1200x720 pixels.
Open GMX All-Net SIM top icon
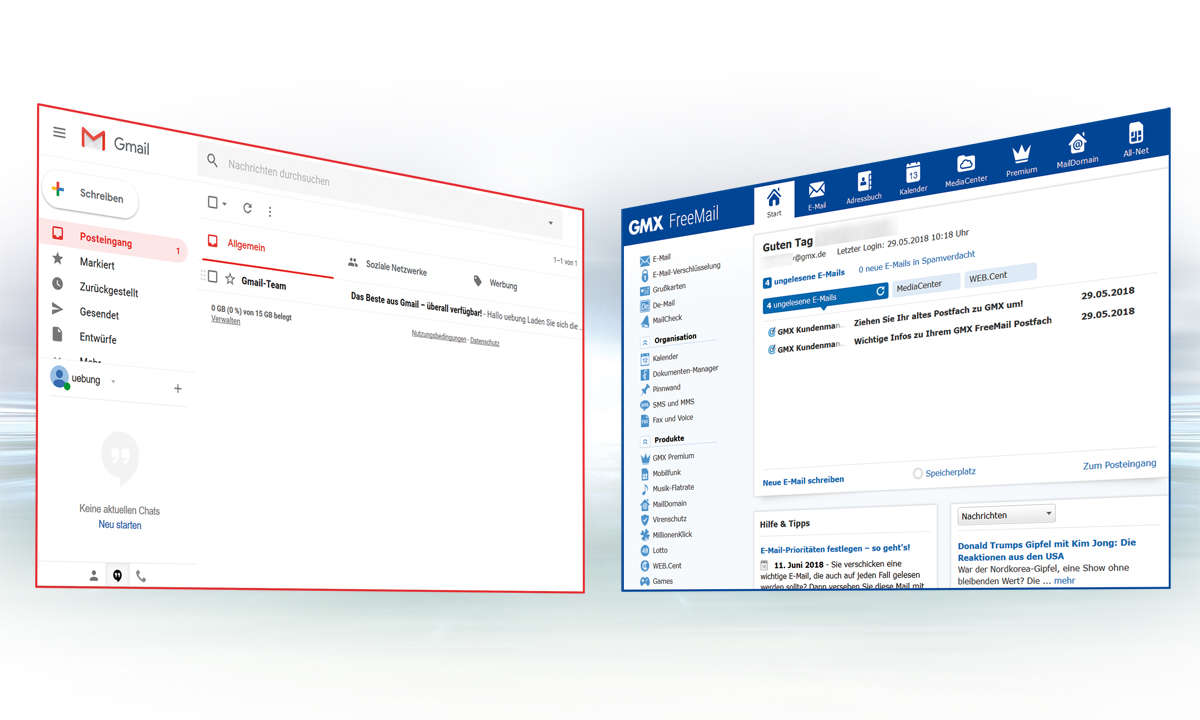(1136, 139)
